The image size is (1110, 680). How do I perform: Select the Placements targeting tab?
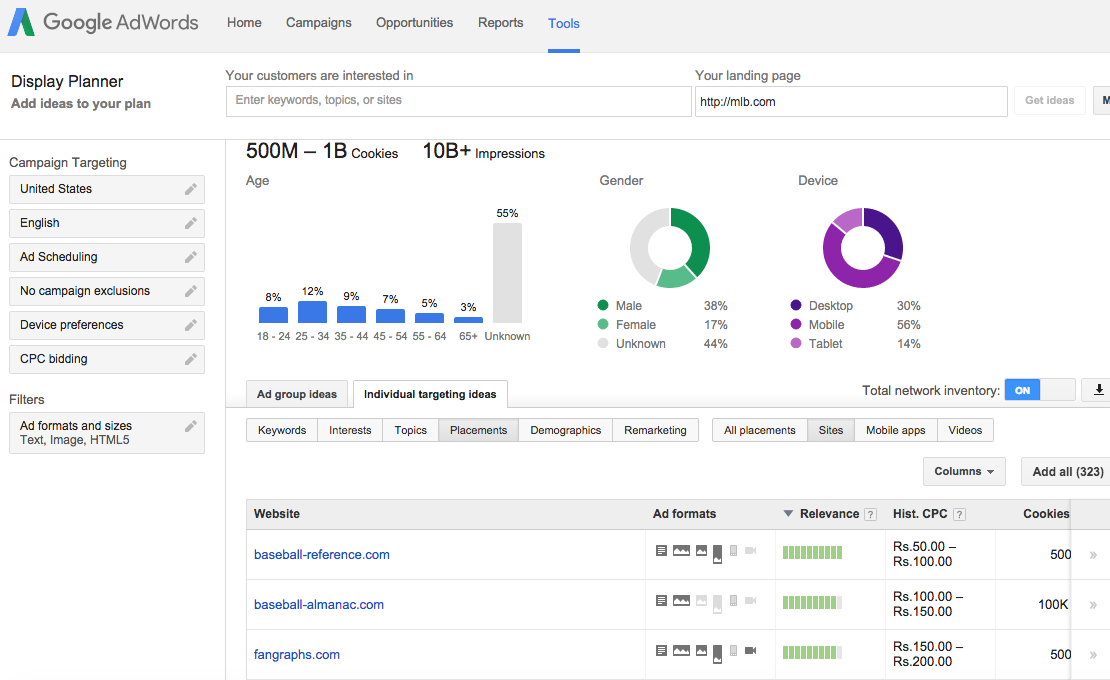pos(479,430)
